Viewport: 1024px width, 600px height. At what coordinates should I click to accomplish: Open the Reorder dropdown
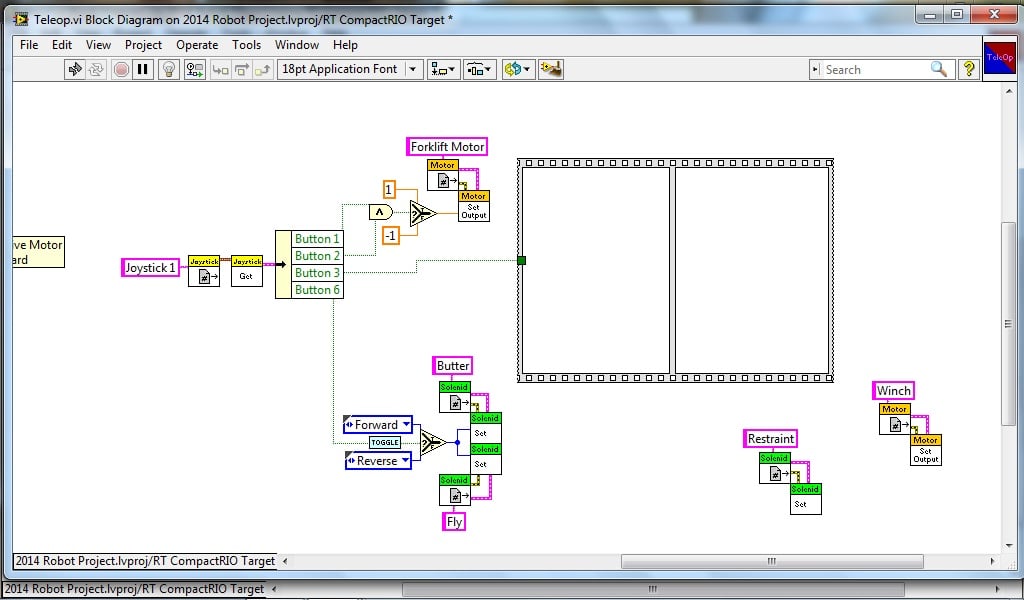518,69
